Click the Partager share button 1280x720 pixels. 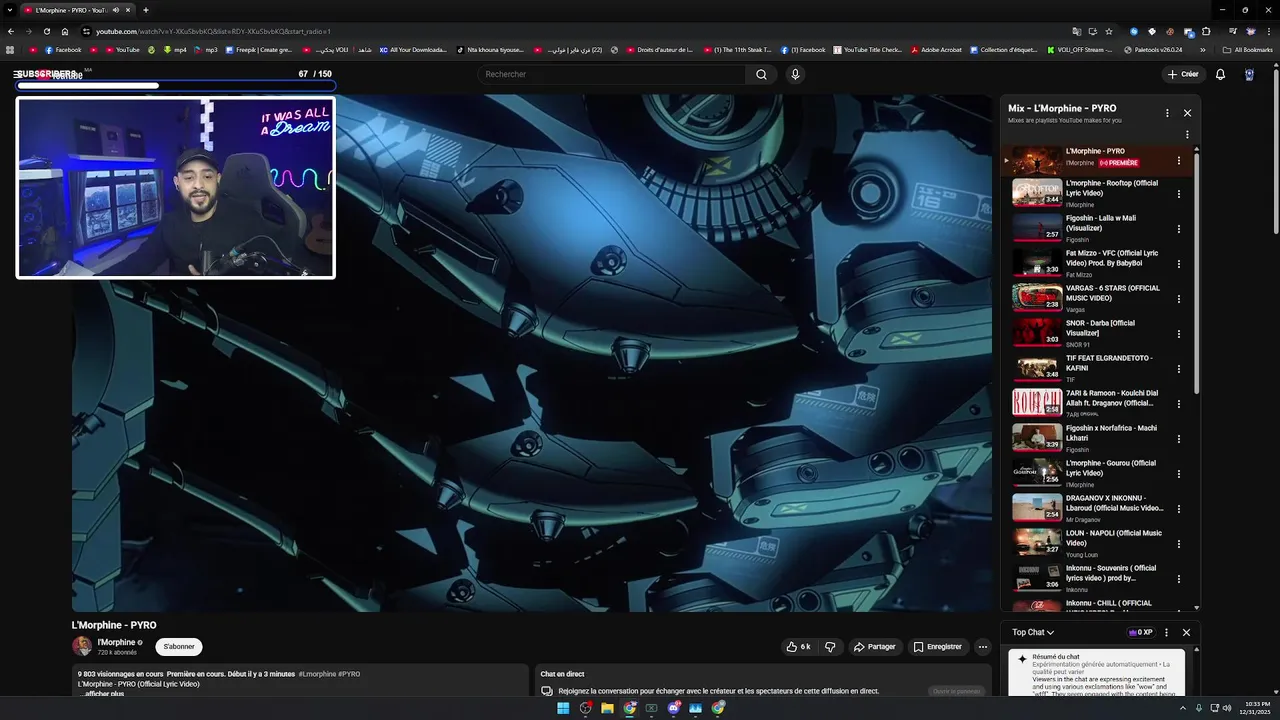click(874, 647)
